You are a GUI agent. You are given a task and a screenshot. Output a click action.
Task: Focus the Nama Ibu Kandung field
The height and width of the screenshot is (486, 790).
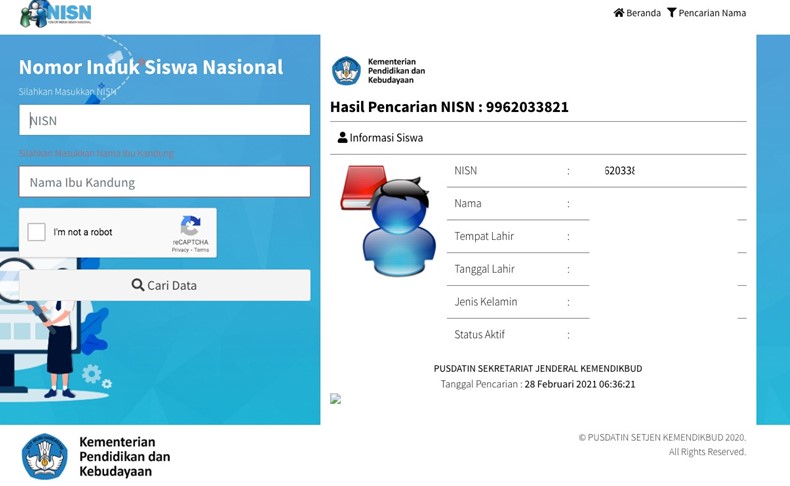pyautogui.click(x=165, y=181)
